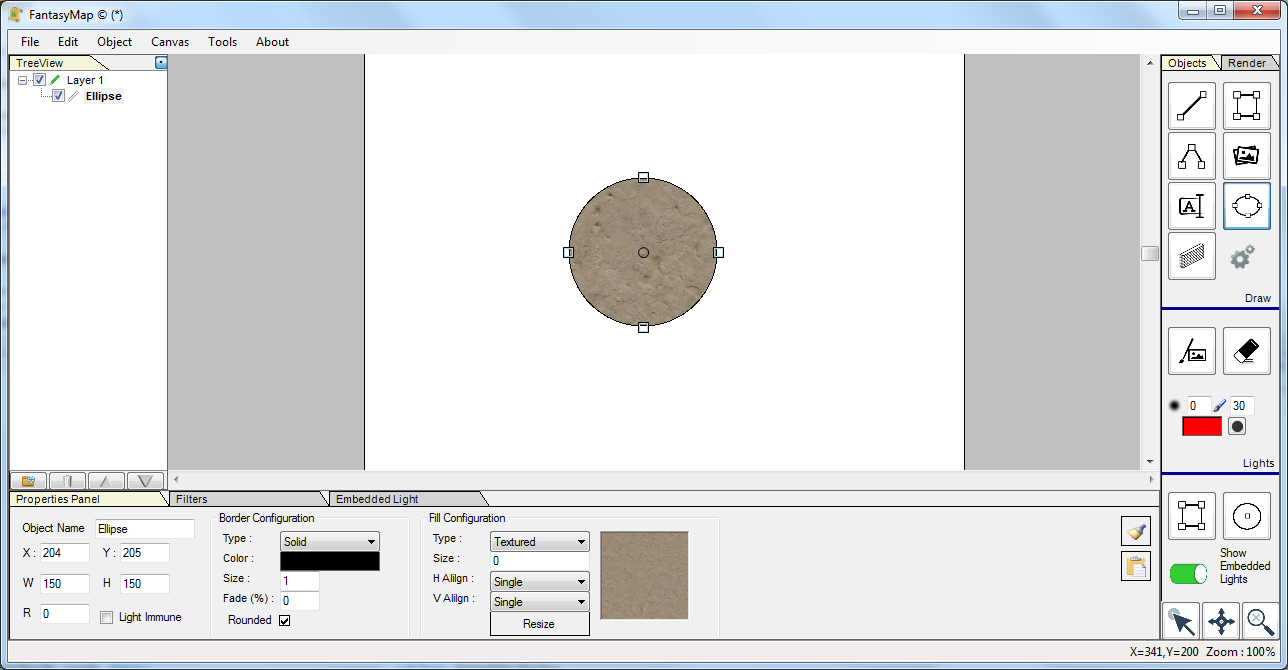
Task: Open the Border Type dropdown
Action: [x=330, y=541]
